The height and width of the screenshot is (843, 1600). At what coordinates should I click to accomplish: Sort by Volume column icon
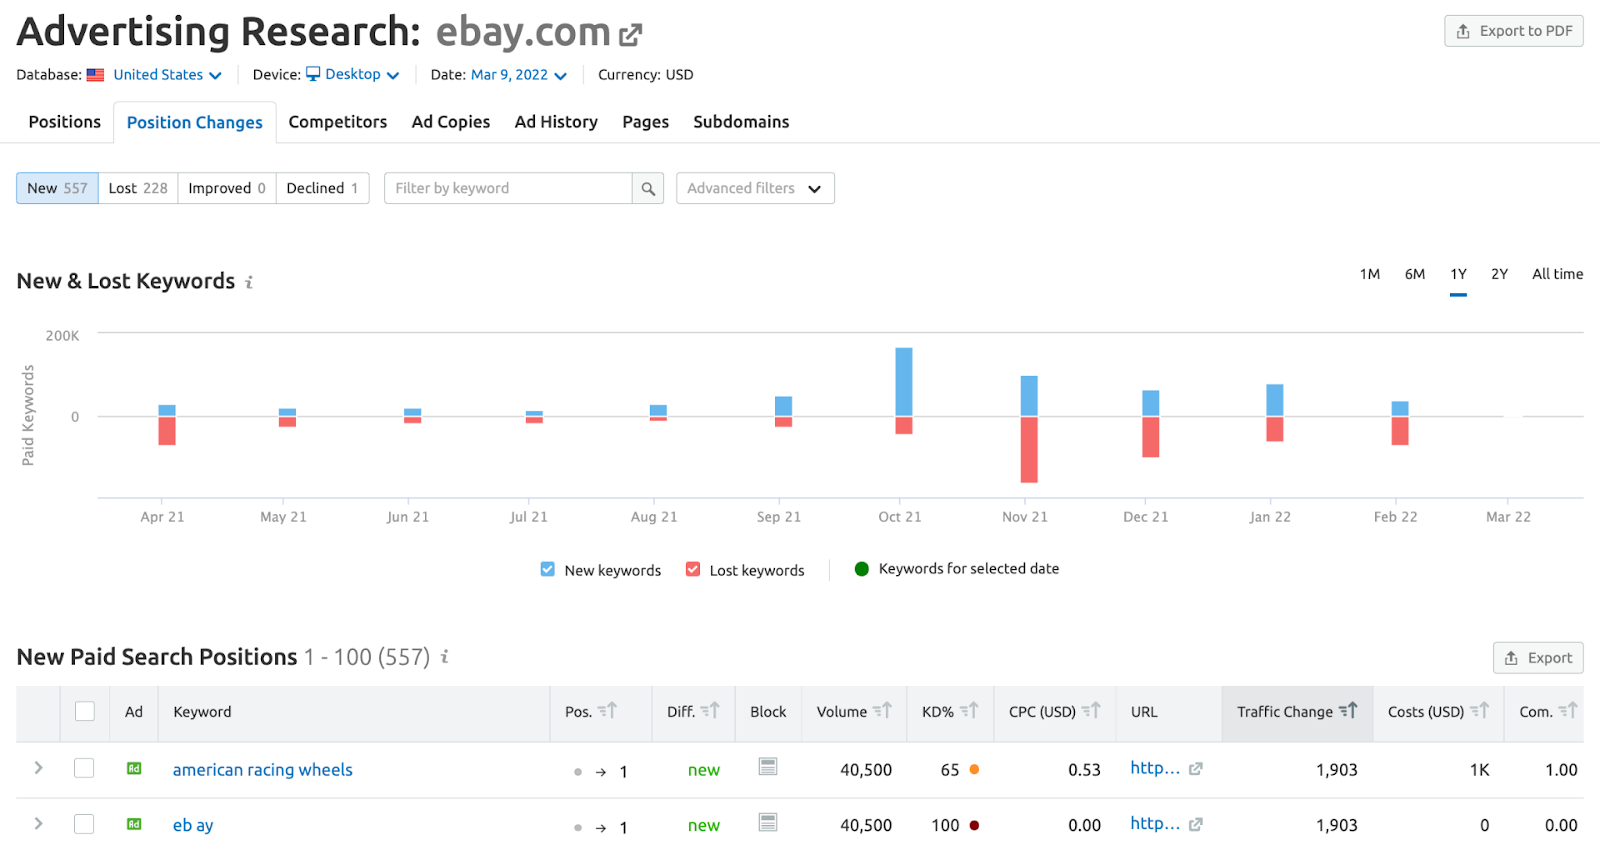click(x=882, y=711)
